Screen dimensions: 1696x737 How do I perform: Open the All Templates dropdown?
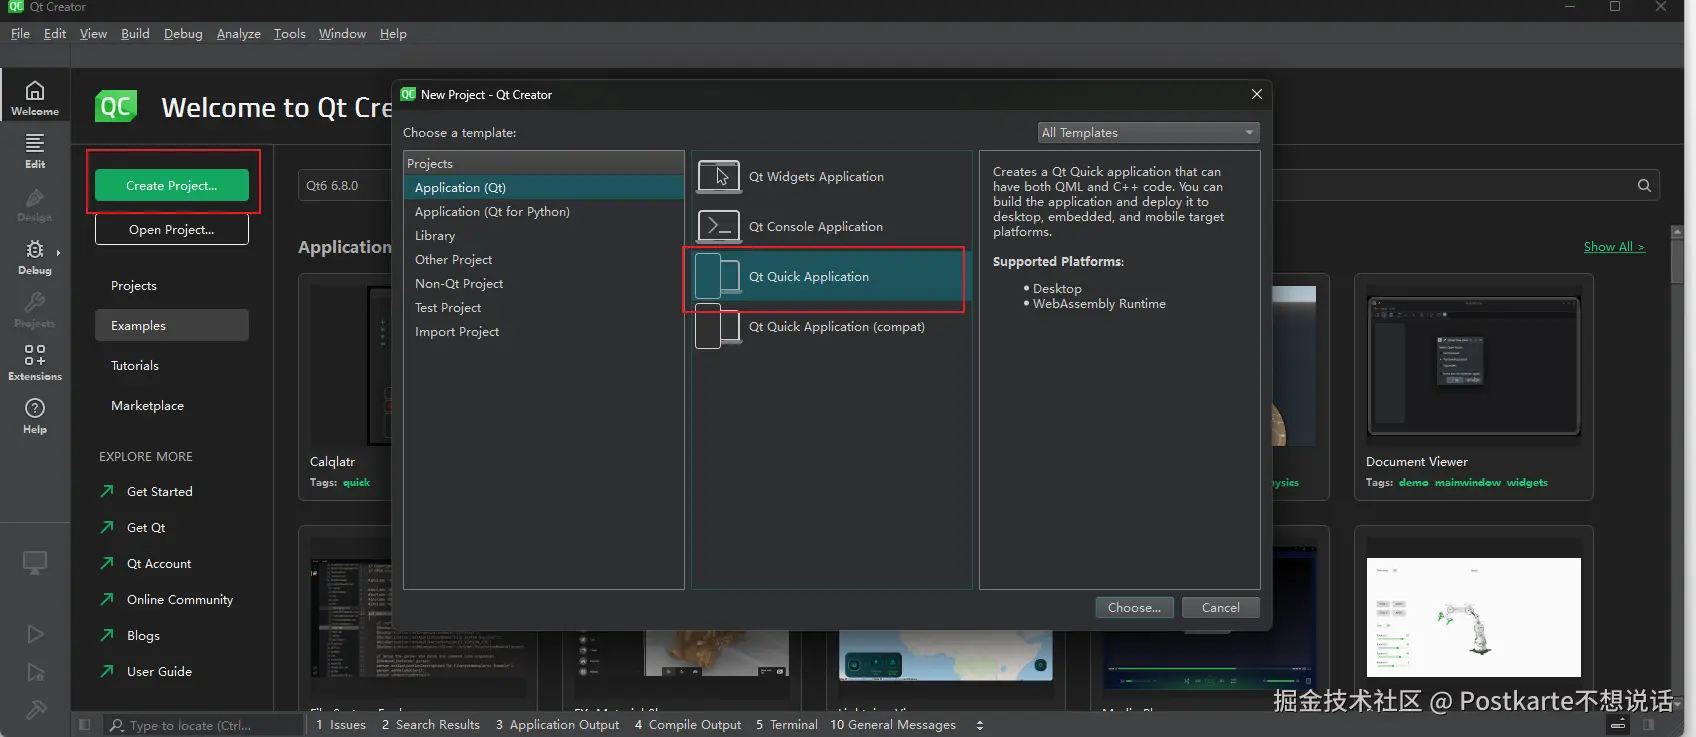1148,132
